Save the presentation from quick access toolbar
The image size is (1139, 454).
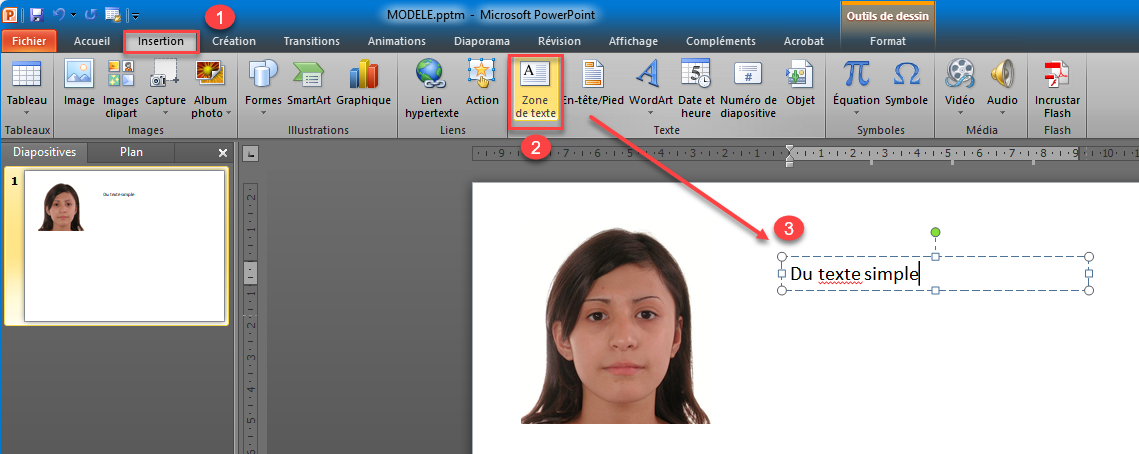[37, 14]
